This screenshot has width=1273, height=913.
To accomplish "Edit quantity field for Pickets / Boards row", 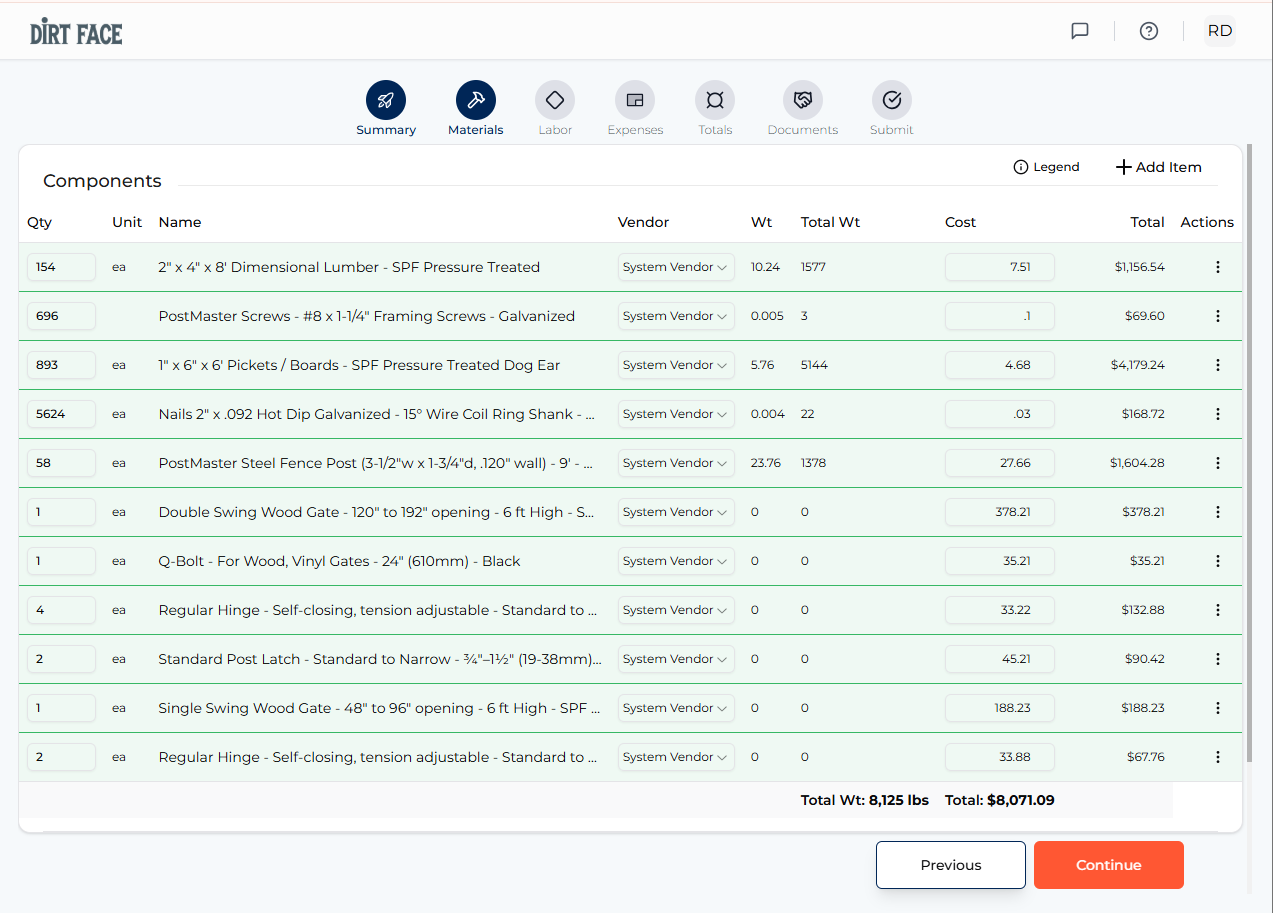I will 61,365.
